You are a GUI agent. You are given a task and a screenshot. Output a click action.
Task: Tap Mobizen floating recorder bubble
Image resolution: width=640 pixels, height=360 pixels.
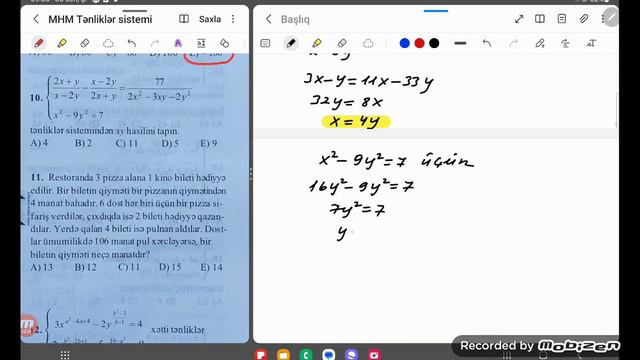coord(29,325)
